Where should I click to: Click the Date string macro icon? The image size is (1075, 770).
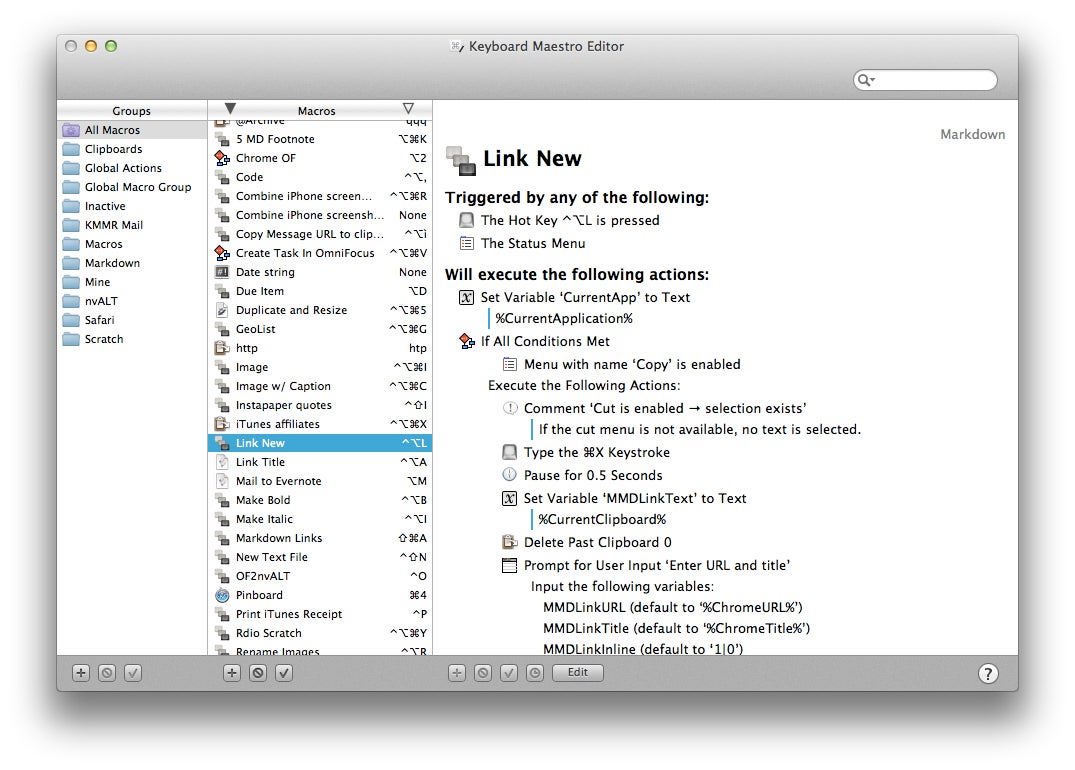pyautogui.click(x=222, y=272)
